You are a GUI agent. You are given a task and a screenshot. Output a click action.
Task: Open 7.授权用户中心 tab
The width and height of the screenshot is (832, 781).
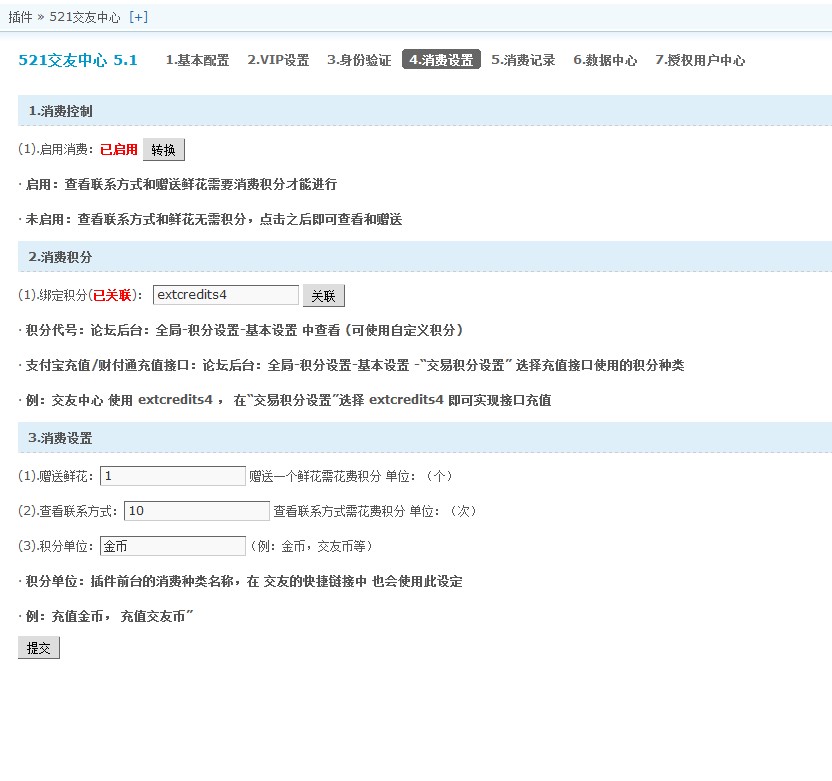[x=700, y=60]
